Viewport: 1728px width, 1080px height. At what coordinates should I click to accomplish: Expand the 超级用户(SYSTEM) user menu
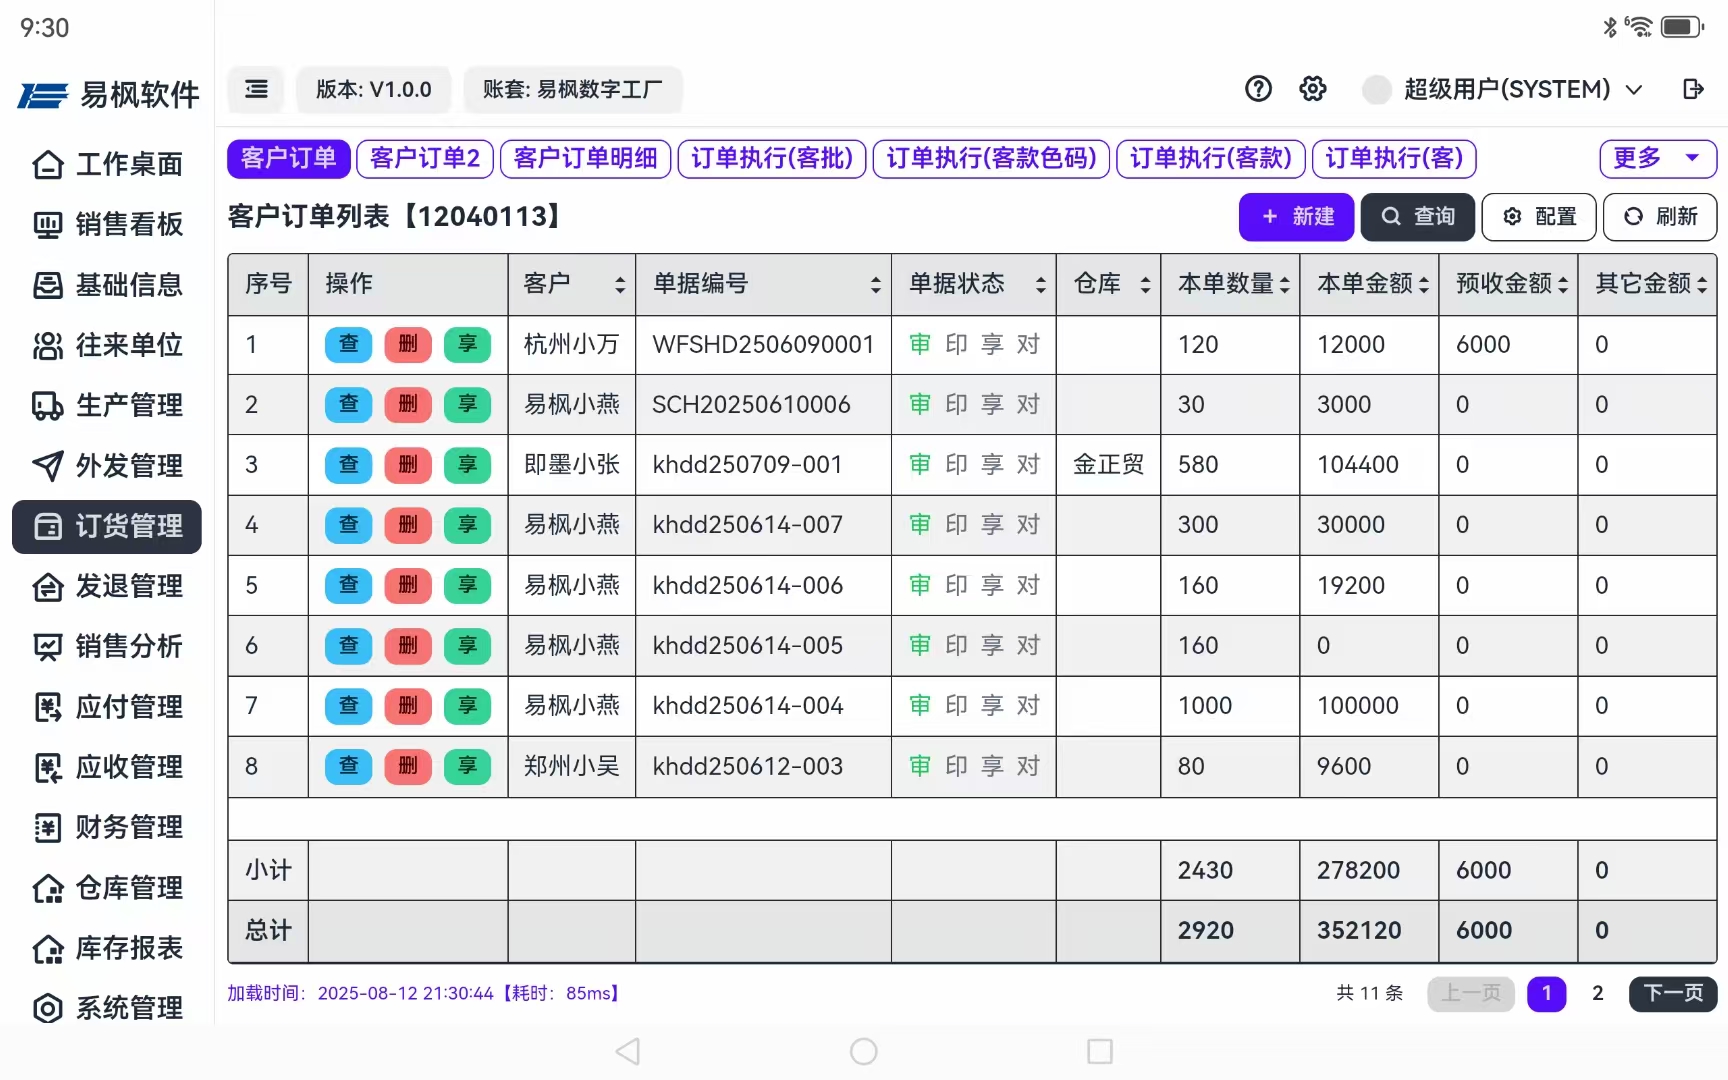[1522, 89]
